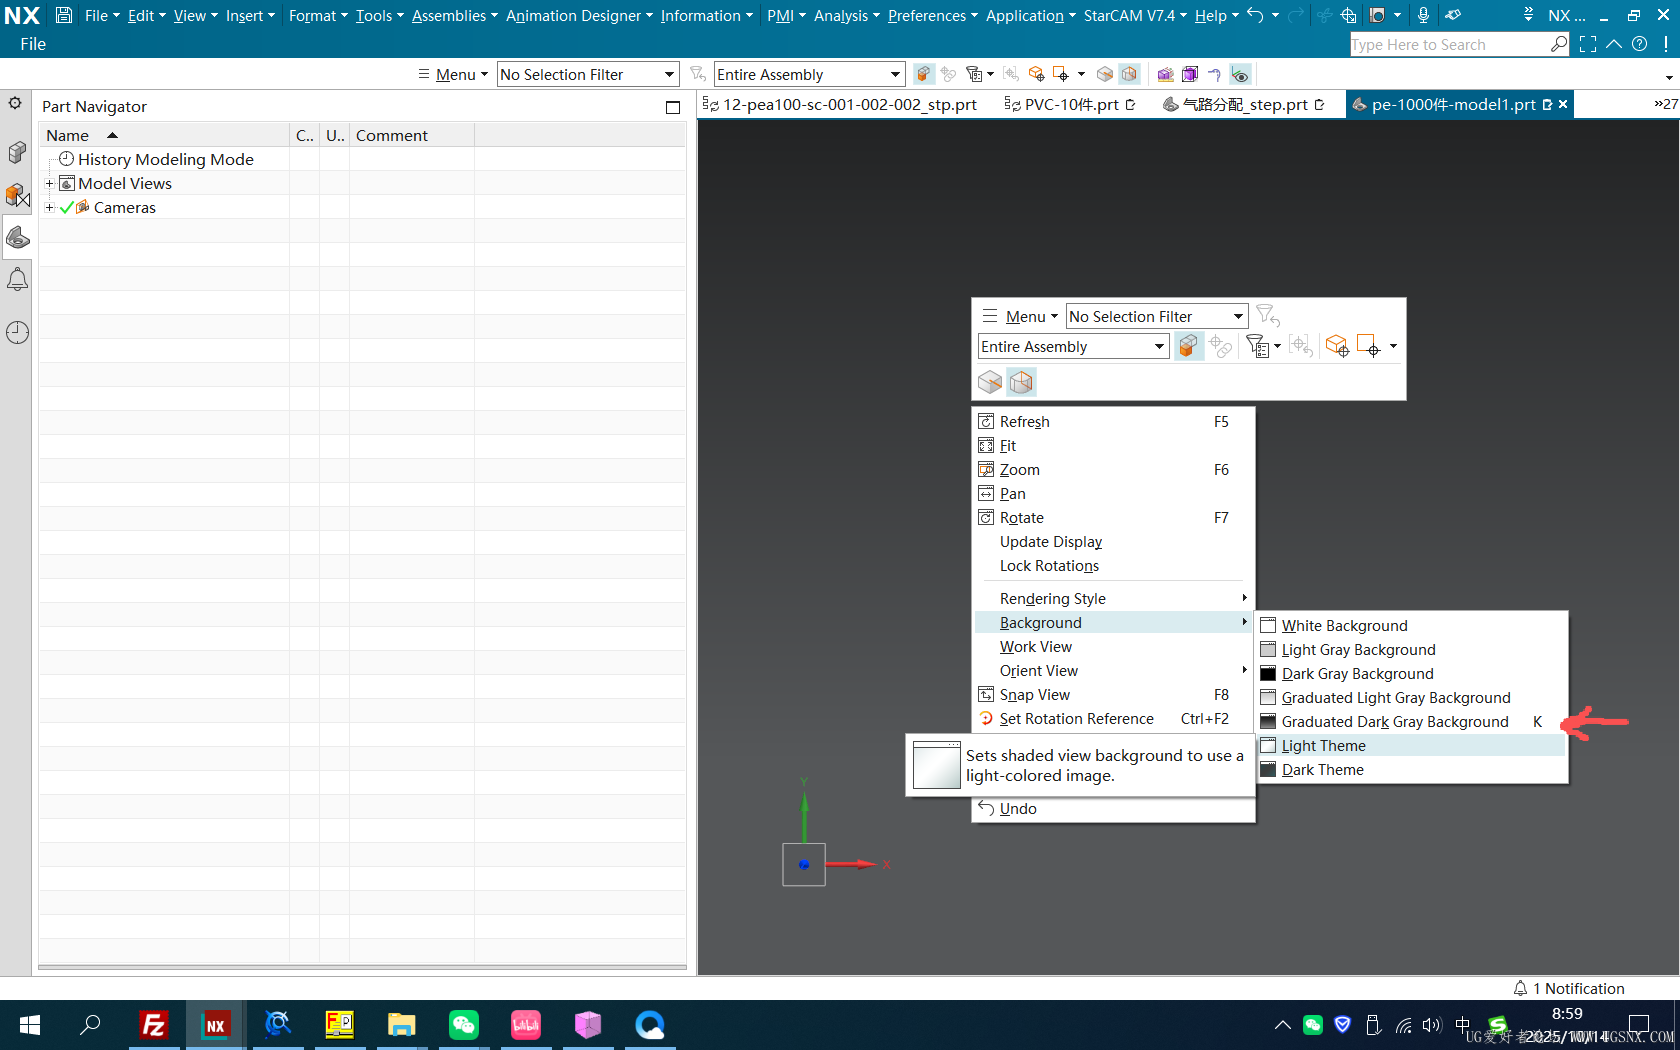Click the save icon in title bar

click(x=64, y=15)
